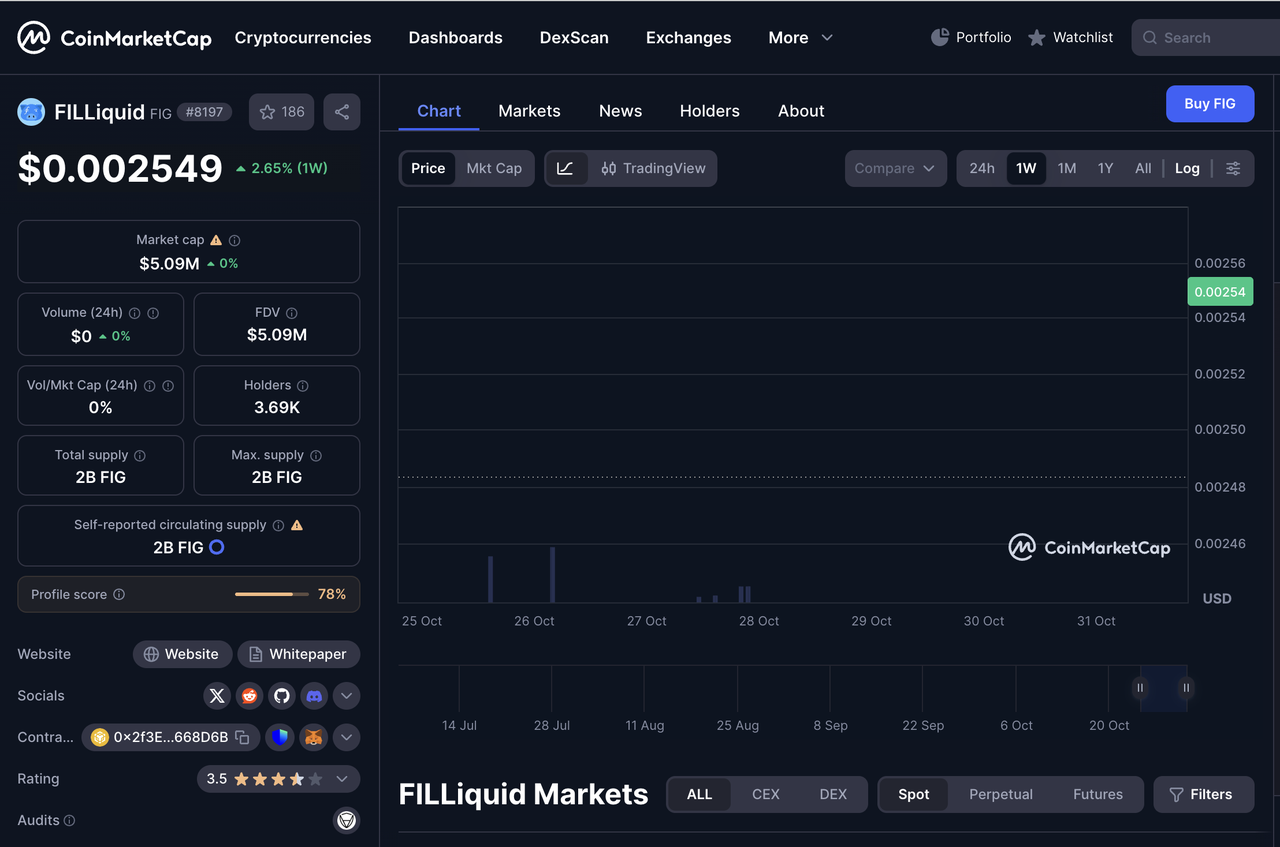This screenshot has width=1280, height=847.
Task: Switch the chart to Mkt Cap view
Action: click(494, 168)
